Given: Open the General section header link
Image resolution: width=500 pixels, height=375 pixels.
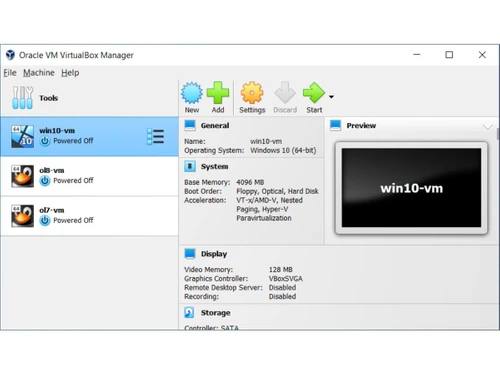Looking at the screenshot, I should click(215, 125).
